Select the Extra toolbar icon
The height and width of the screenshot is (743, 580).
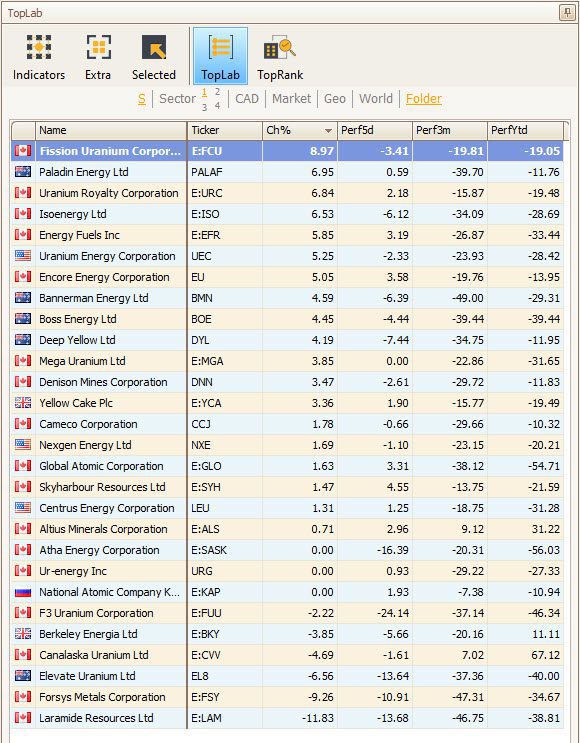[98, 47]
